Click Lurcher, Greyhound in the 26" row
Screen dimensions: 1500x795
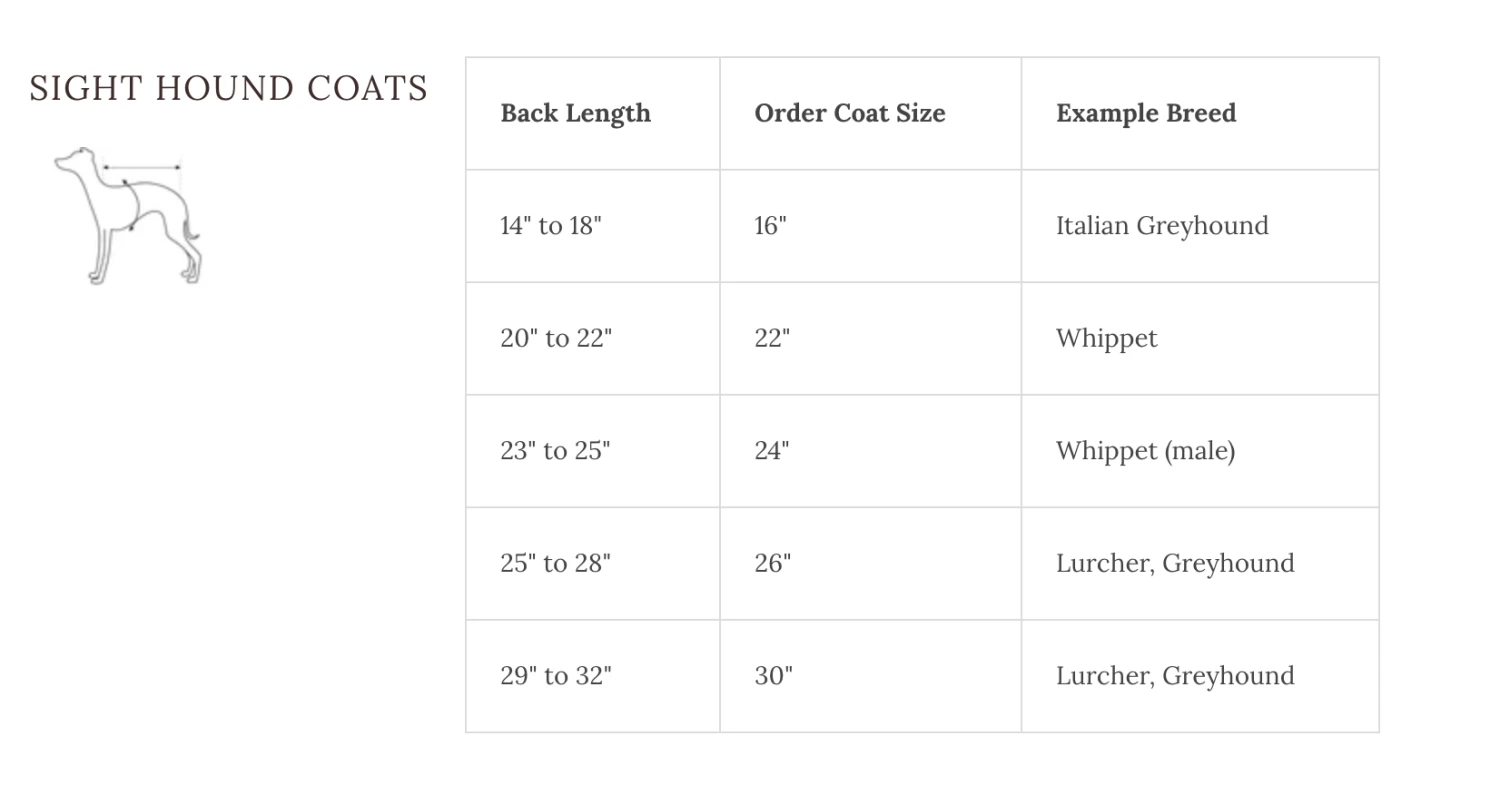(x=1175, y=564)
